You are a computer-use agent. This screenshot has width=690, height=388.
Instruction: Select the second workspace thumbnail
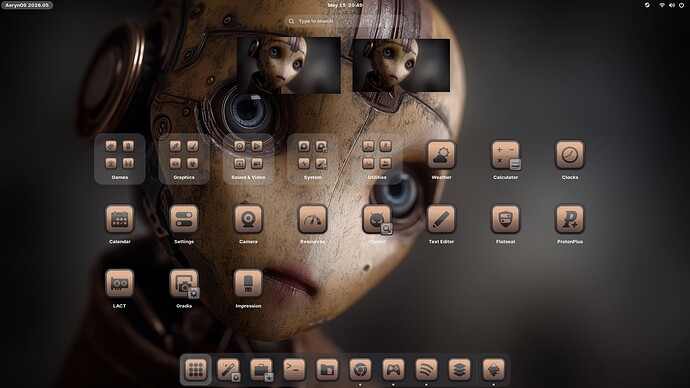click(x=401, y=65)
